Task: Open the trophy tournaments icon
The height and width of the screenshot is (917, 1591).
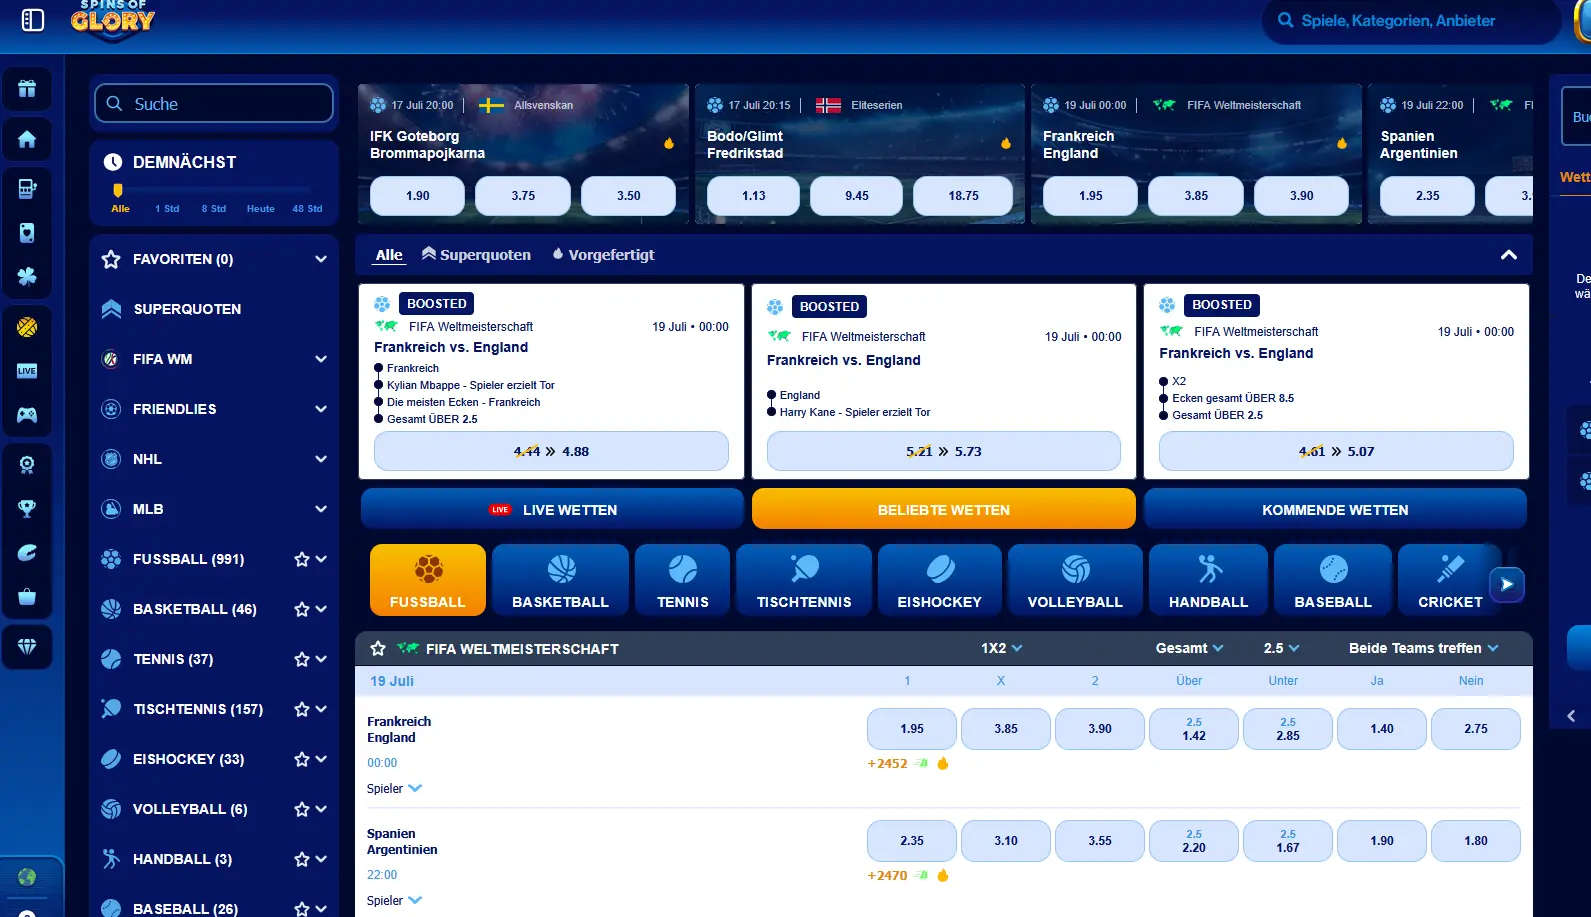Action: point(27,508)
